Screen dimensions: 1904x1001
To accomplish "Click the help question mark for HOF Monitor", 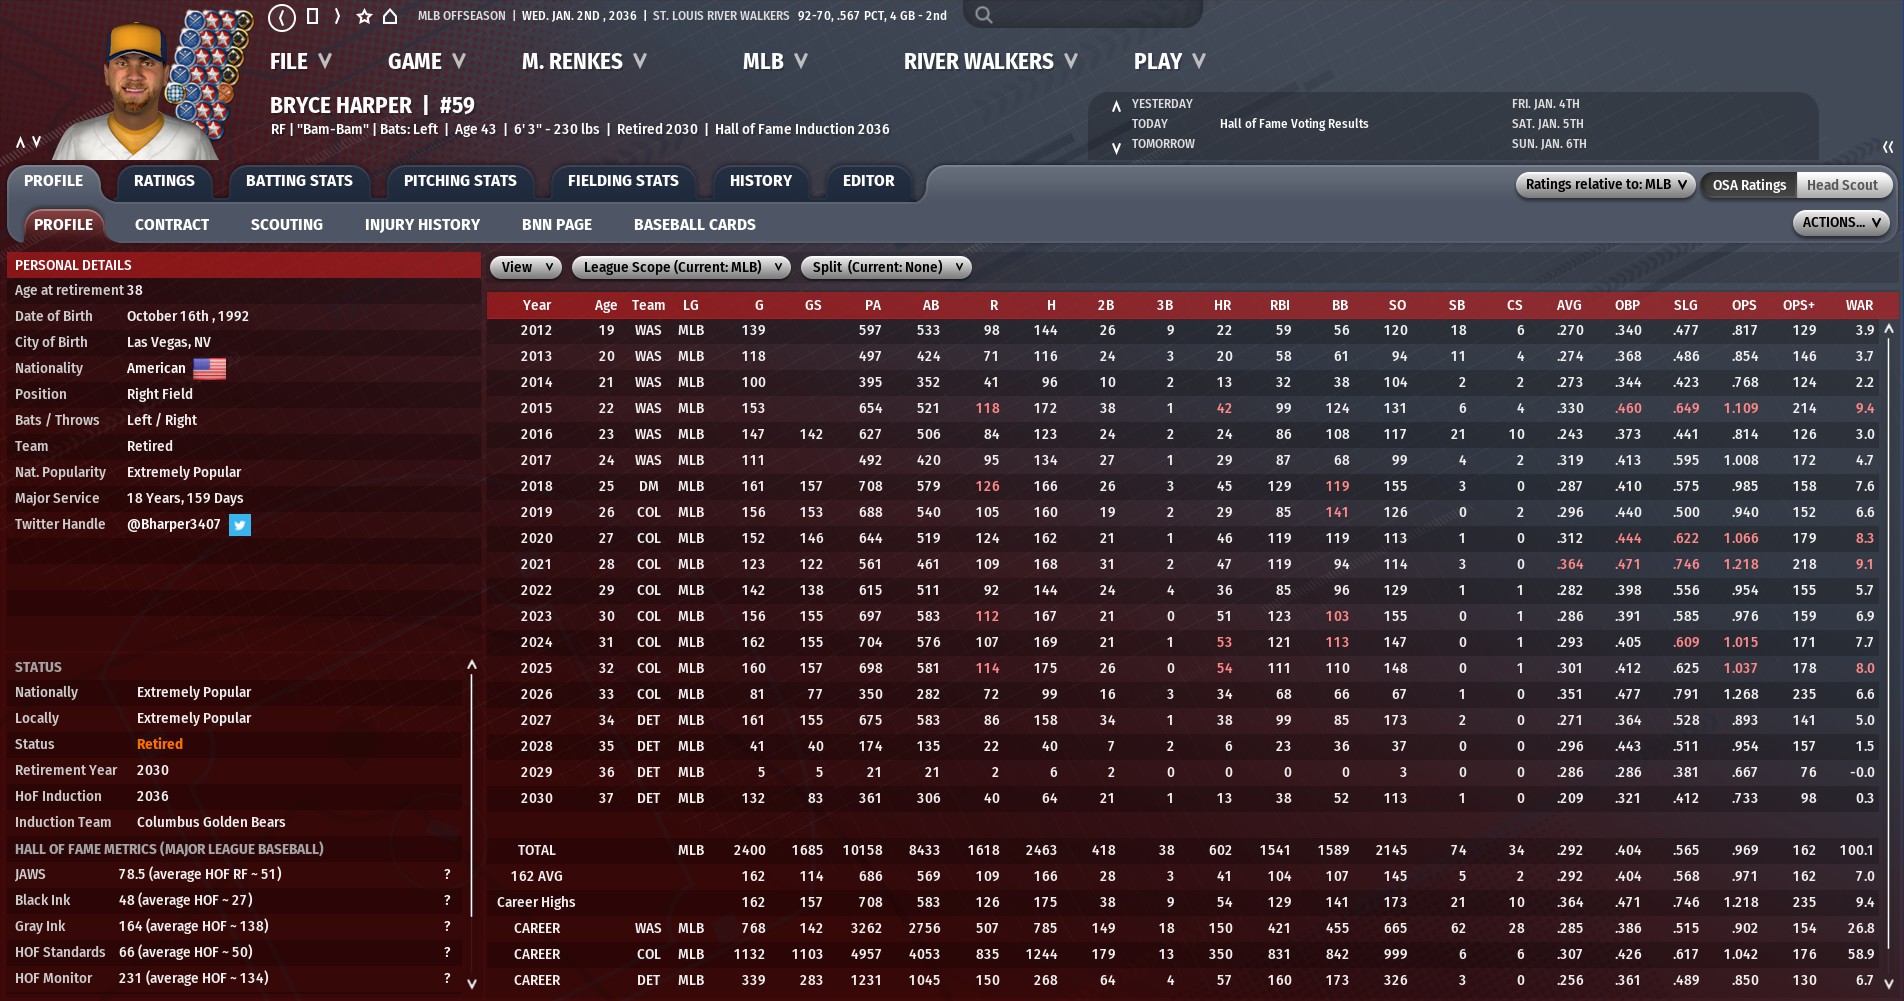I will tap(447, 979).
